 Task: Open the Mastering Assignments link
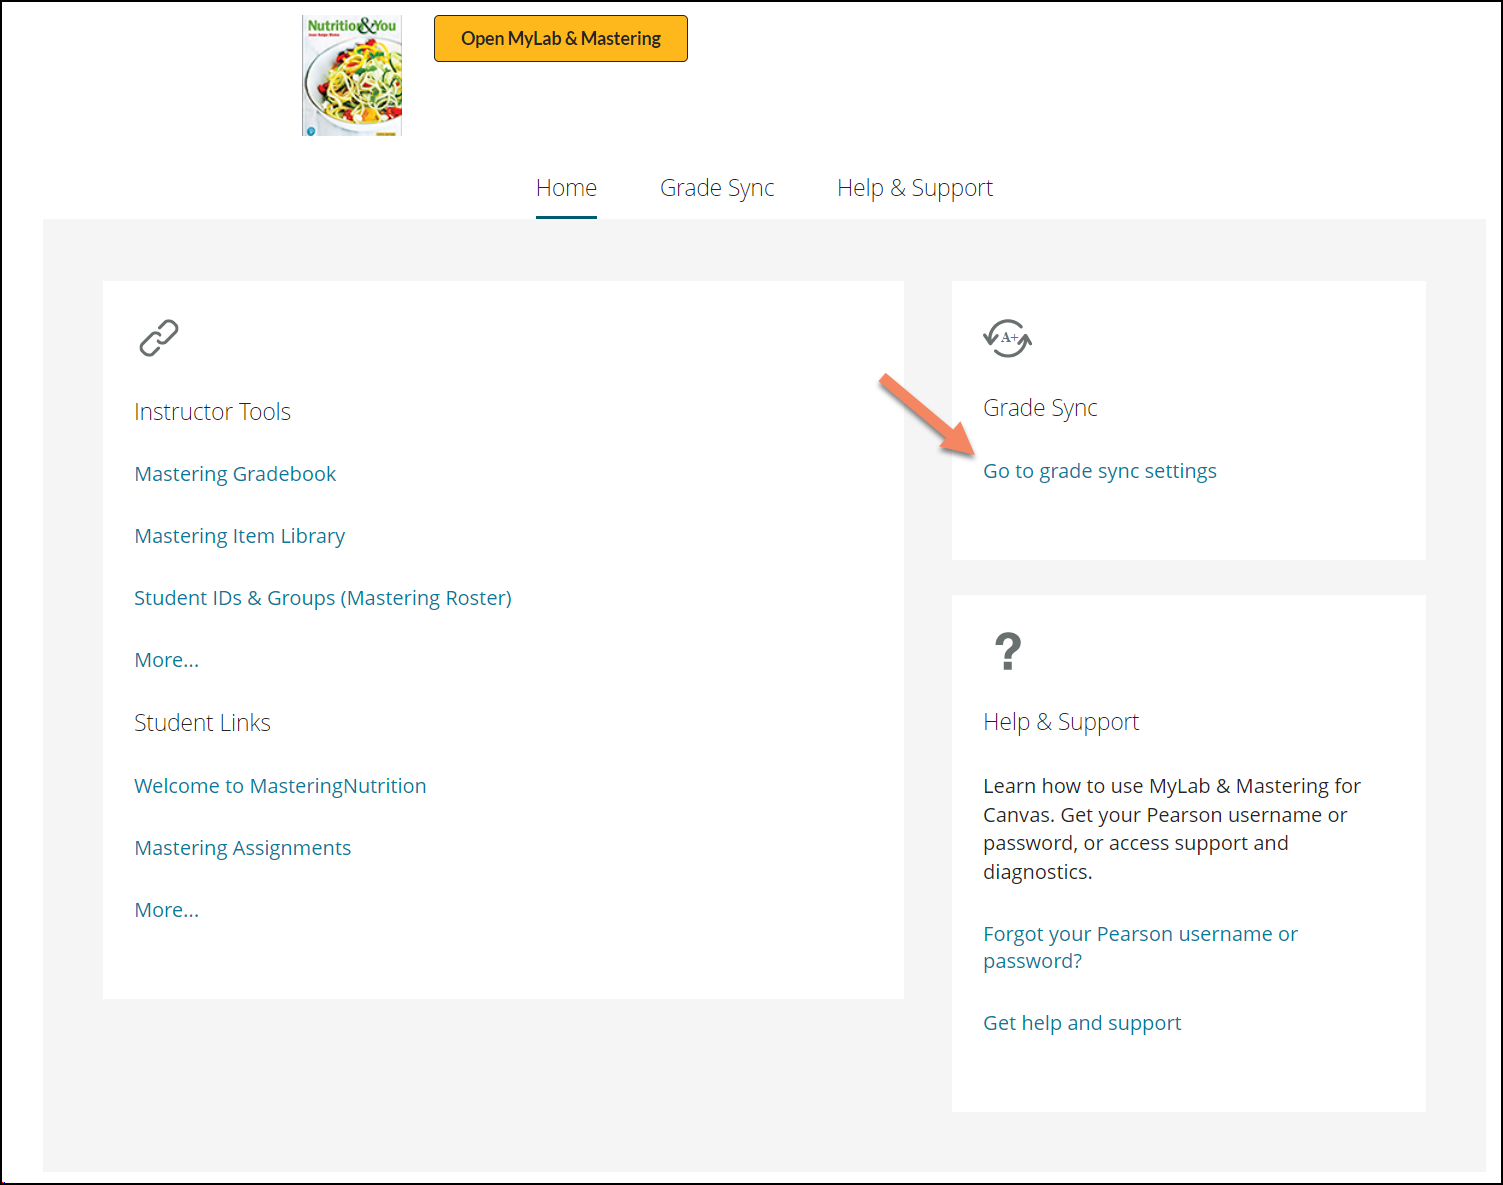pyautogui.click(x=243, y=848)
